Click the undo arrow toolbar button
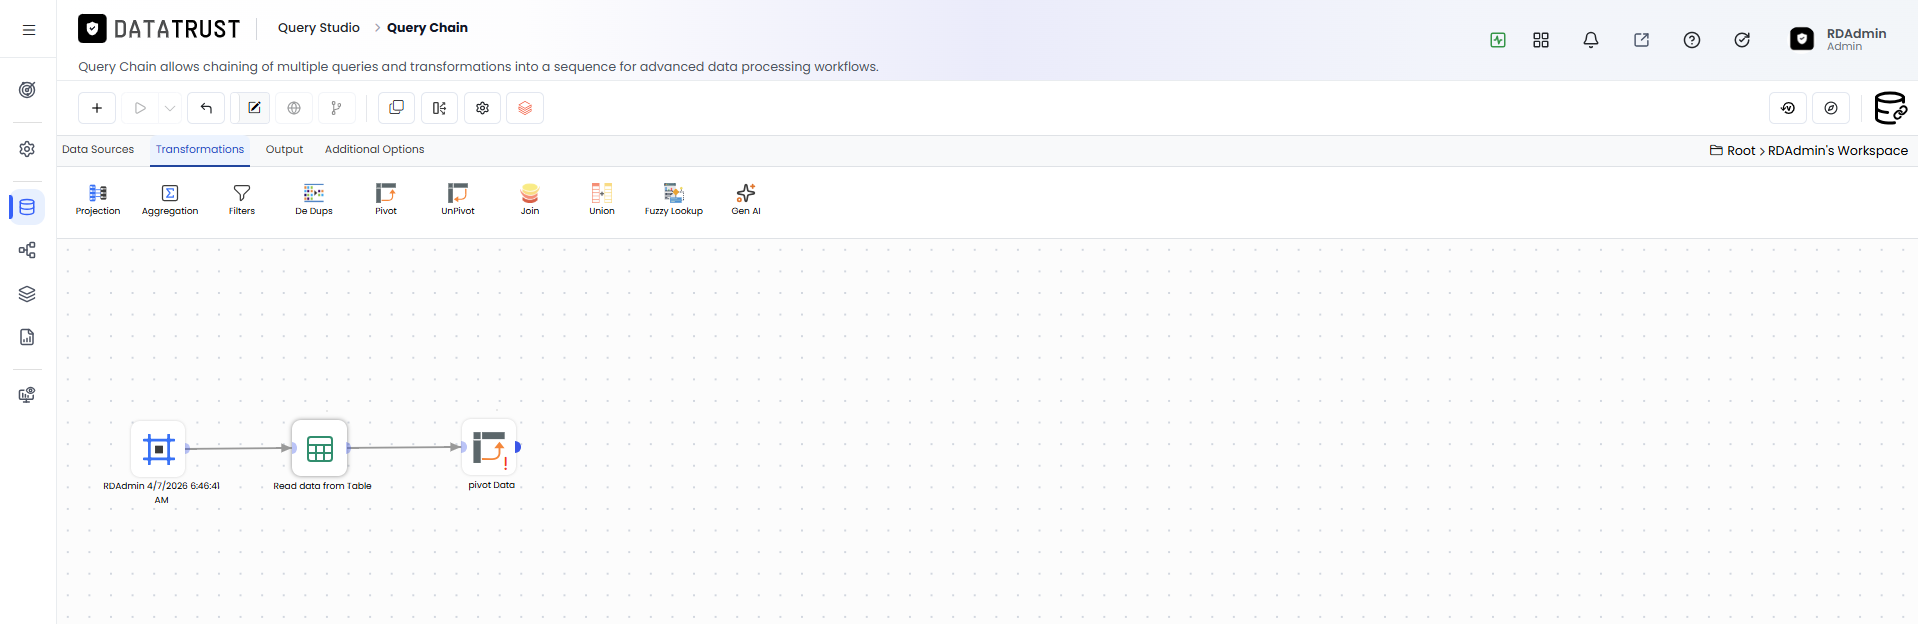 [x=206, y=108]
